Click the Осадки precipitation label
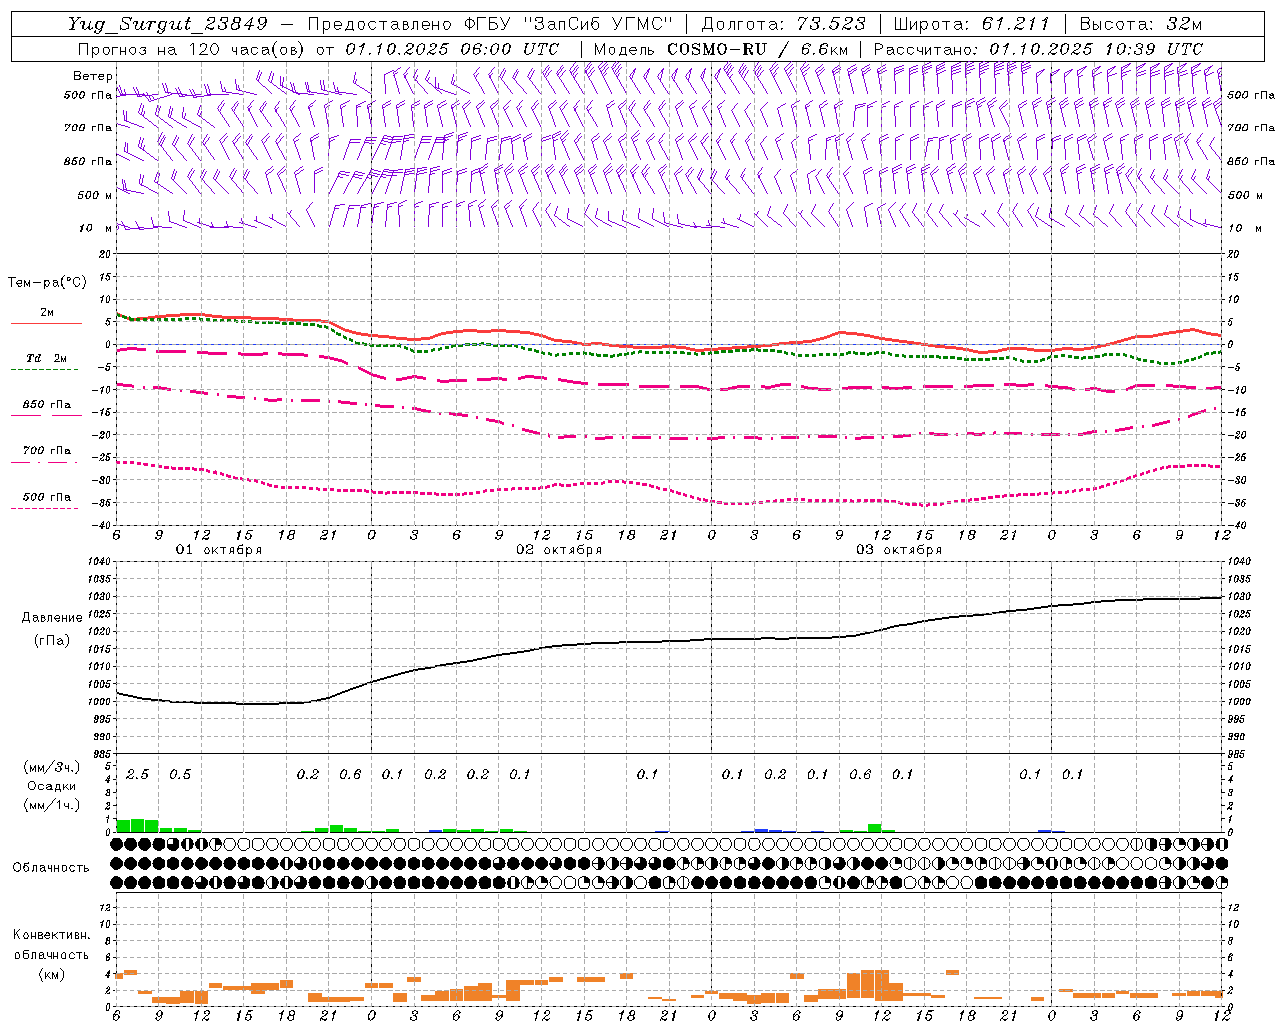 coord(52,786)
